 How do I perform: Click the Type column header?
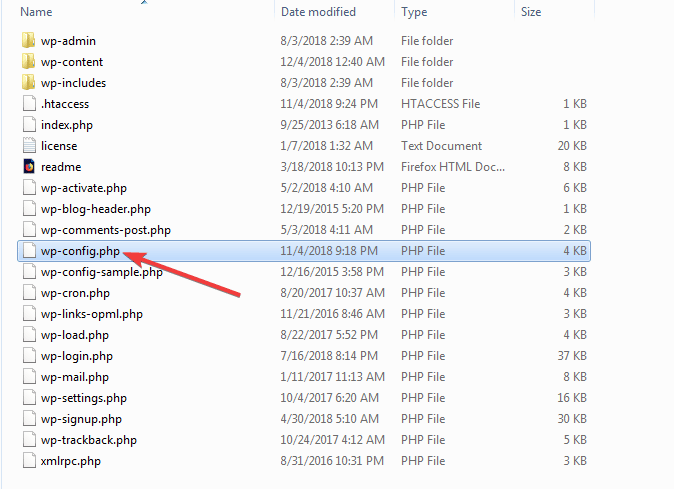(x=414, y=12)
